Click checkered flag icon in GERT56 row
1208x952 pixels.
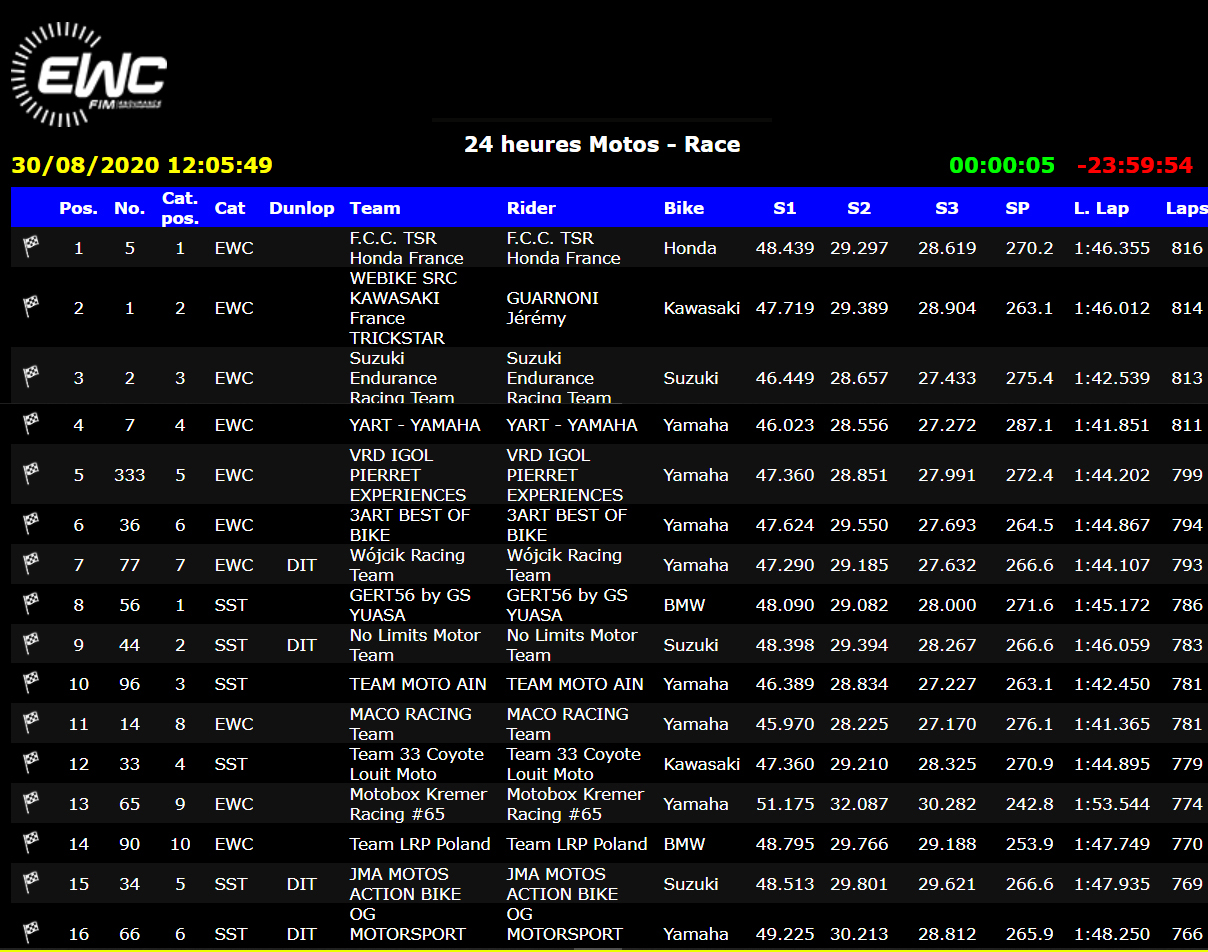(31, 604)
